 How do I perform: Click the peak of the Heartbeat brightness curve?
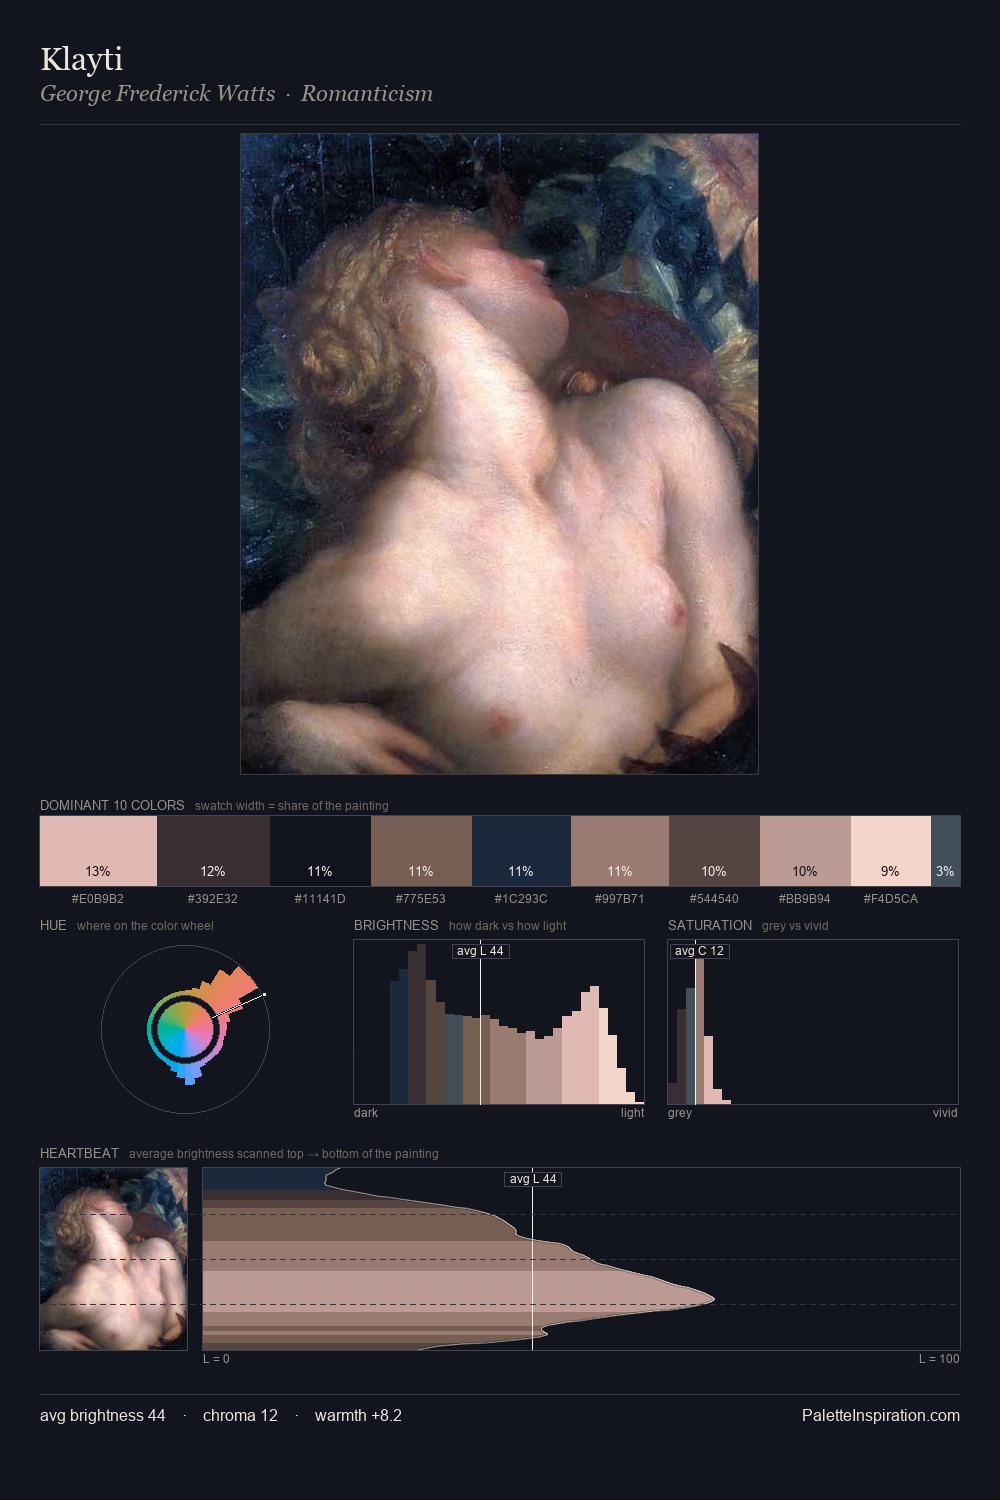713,1299
